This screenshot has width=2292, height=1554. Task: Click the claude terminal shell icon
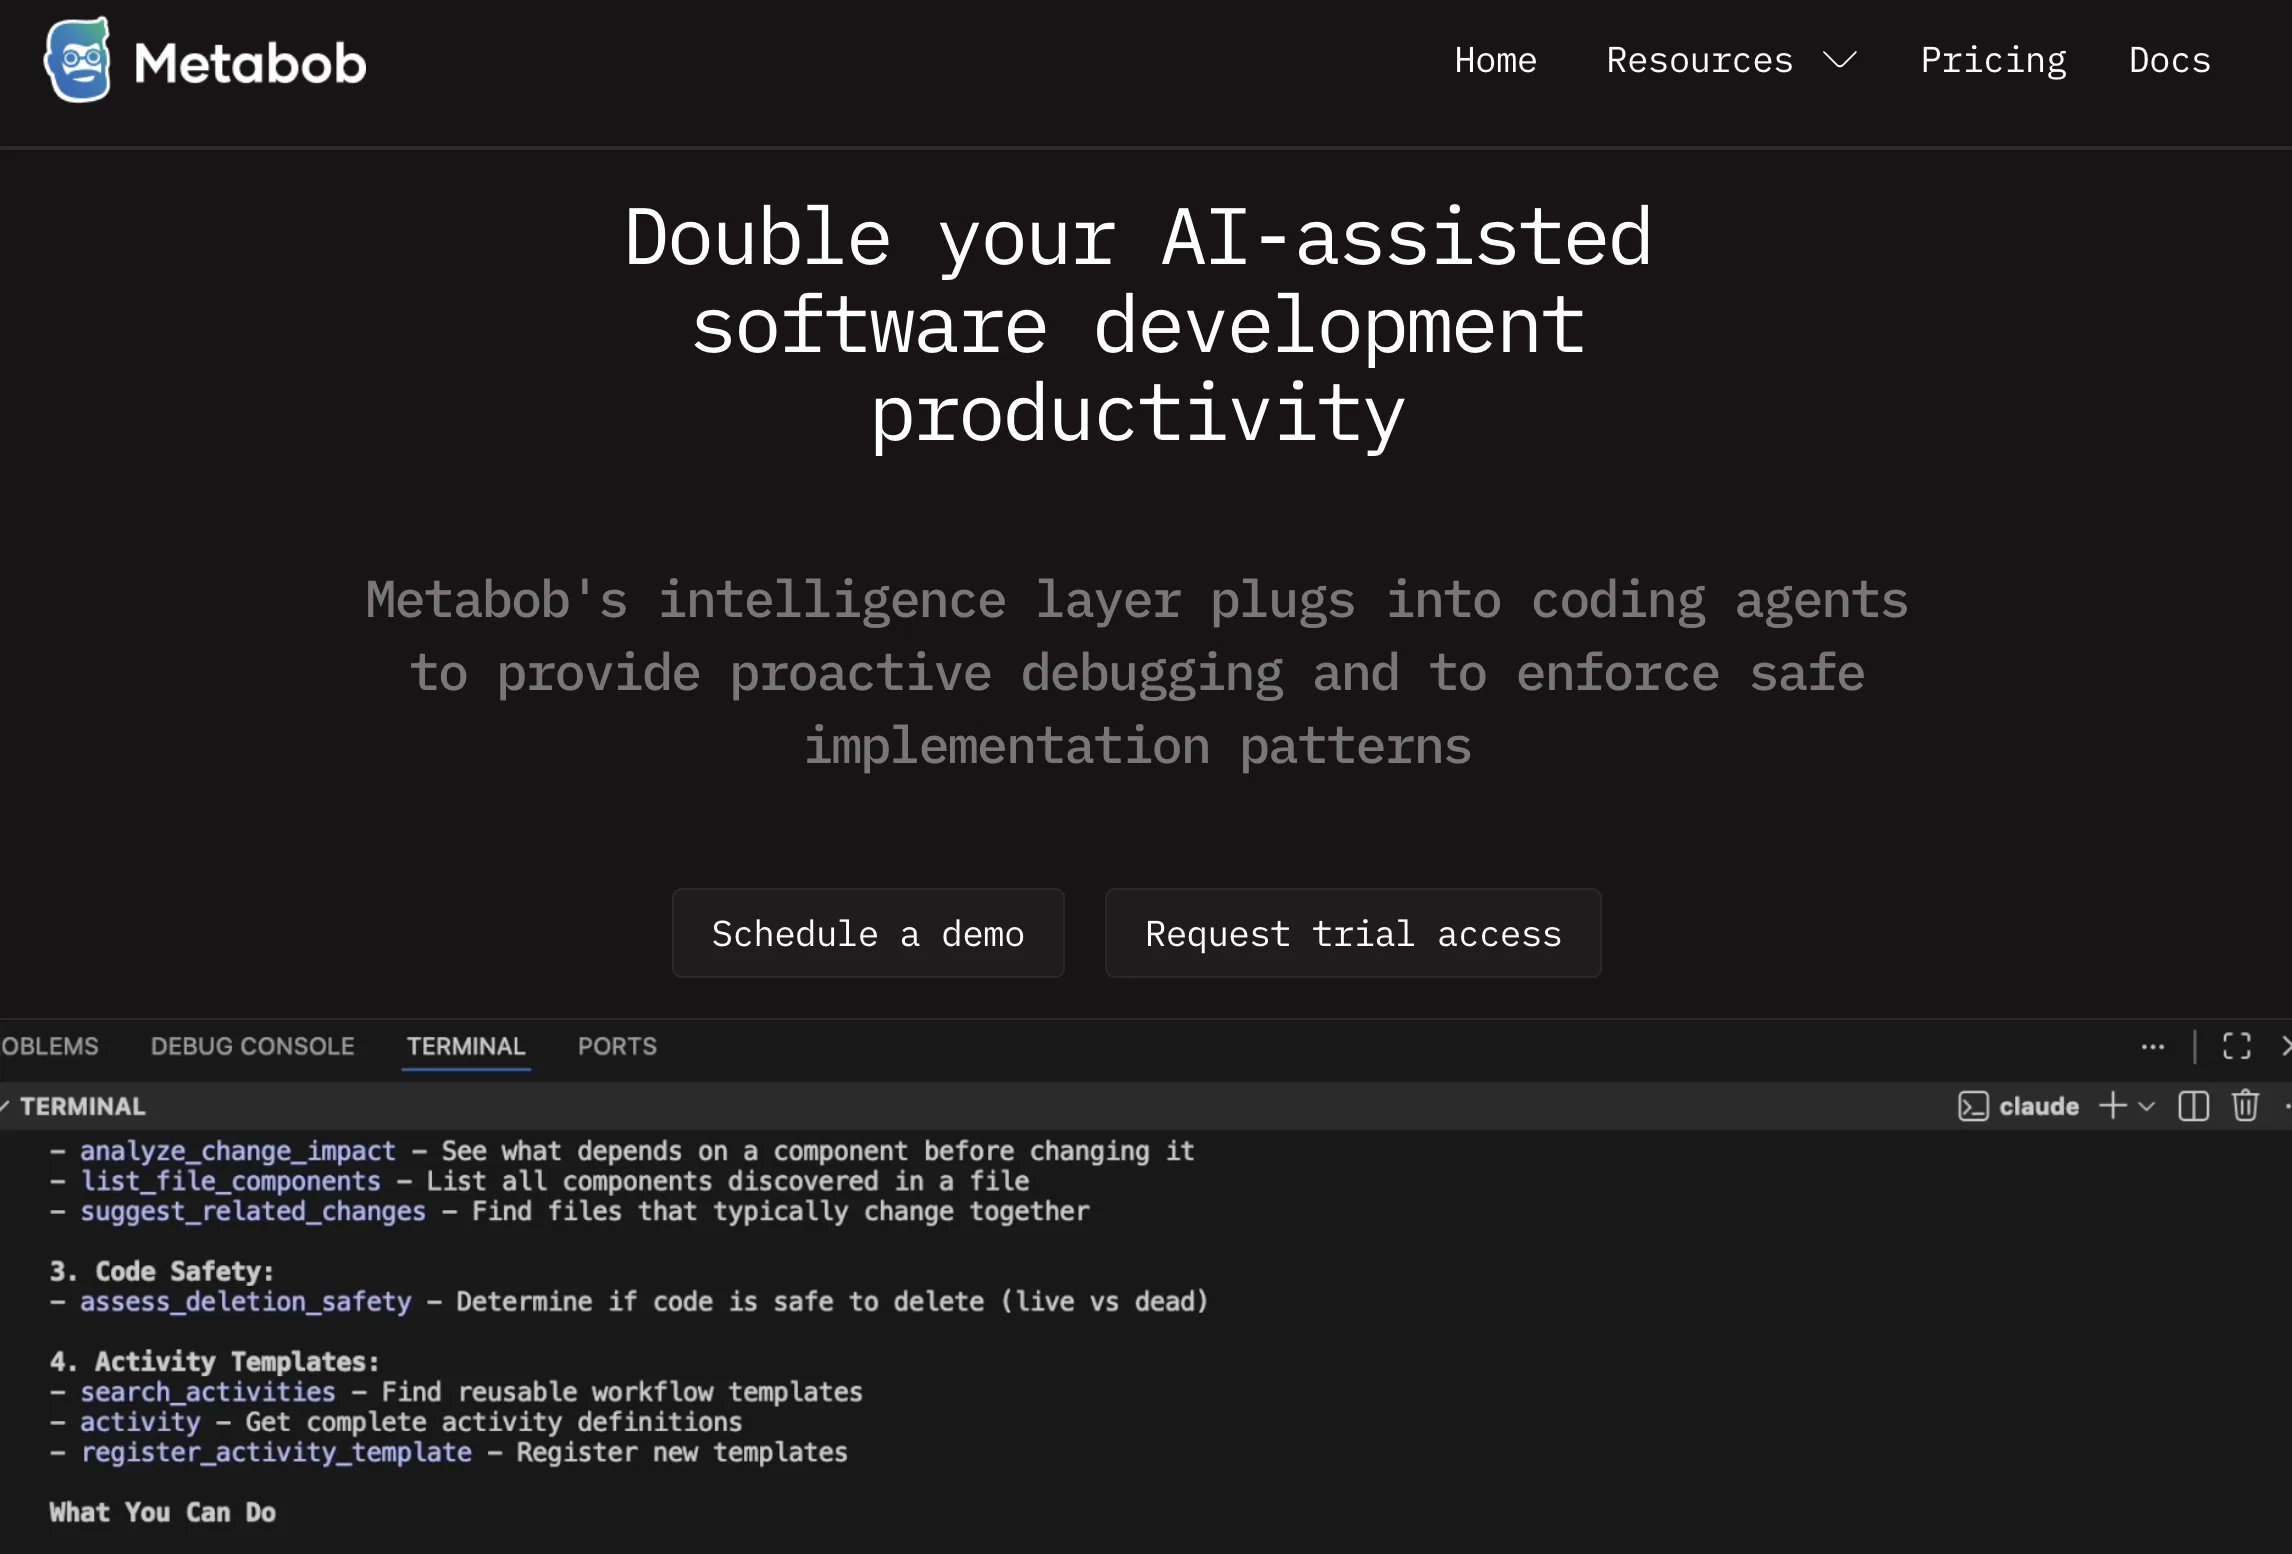[1972, 1106]
